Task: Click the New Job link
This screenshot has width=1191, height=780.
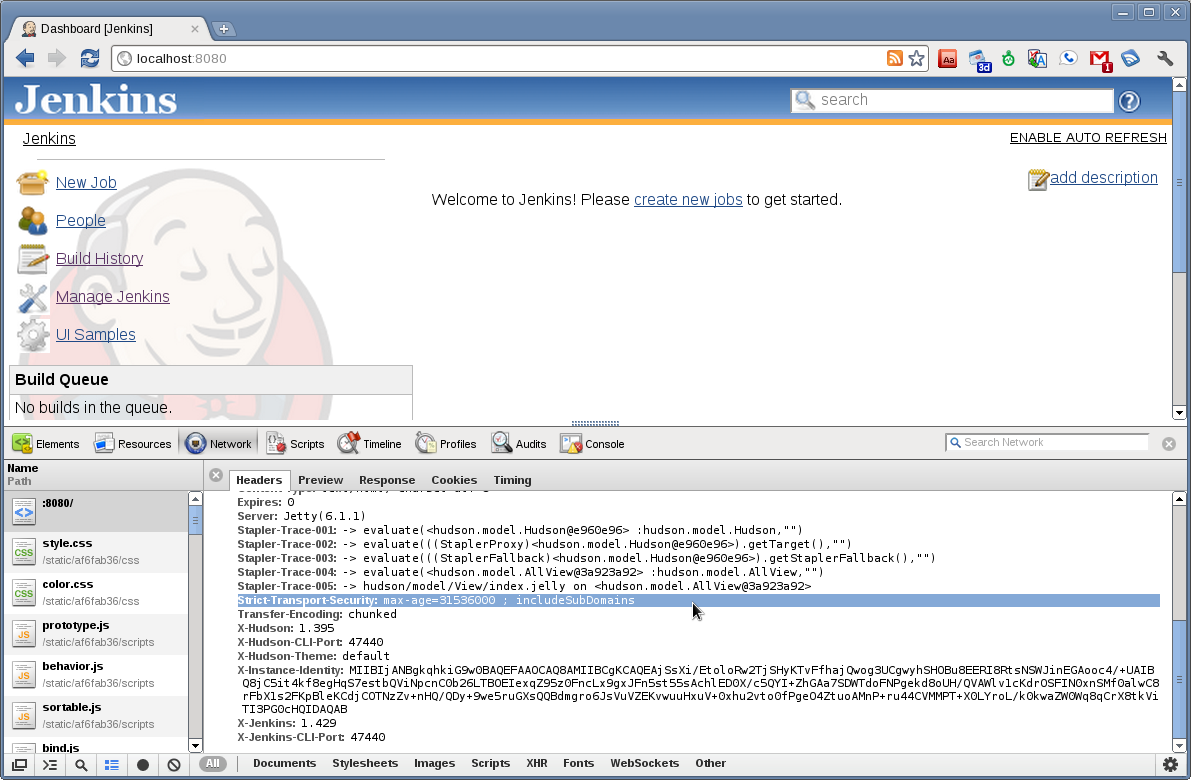Action: click(x=86, y=182)
